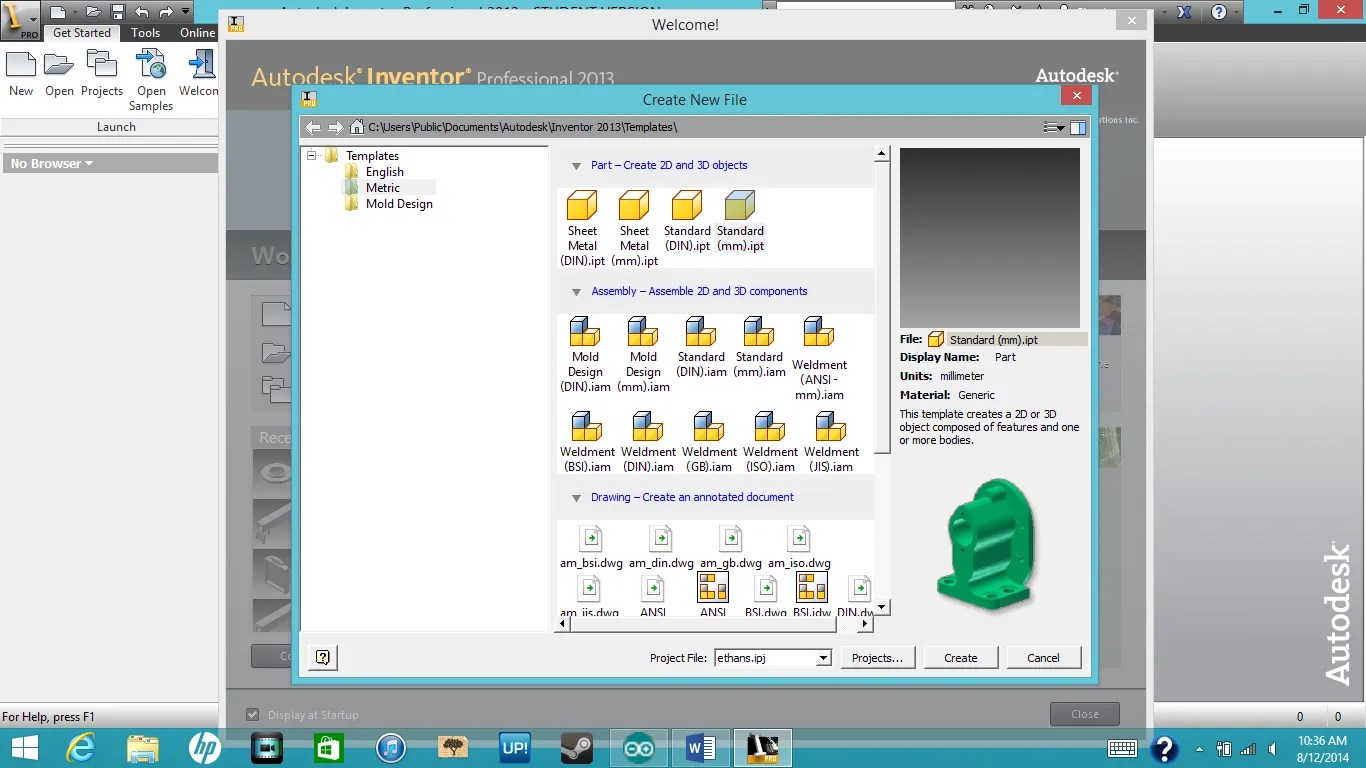The image size is (1366, 768).
Task: Click the Cancel button
Action: [1043, 657]
